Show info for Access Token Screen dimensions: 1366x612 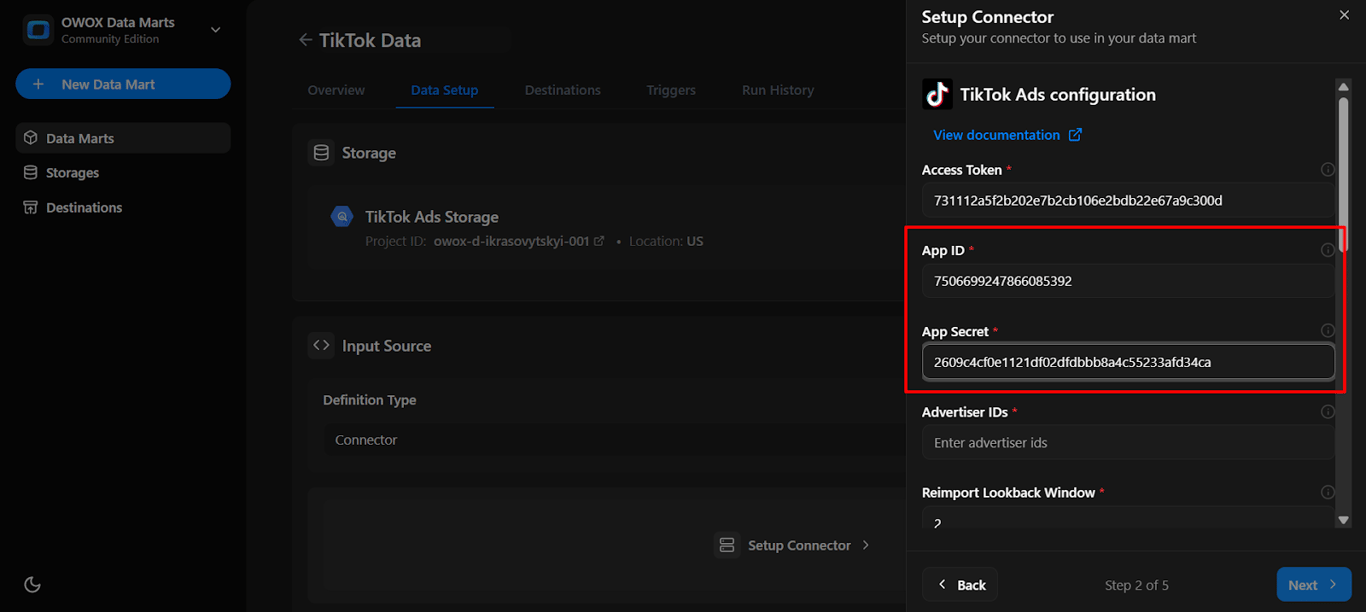(x=1328, y=169)
